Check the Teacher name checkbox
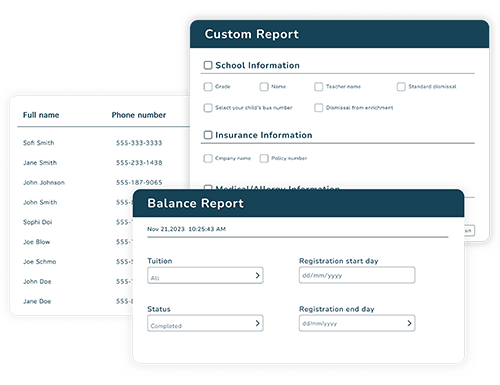This screenshot has width=500, height=385. tap(319, 87)
